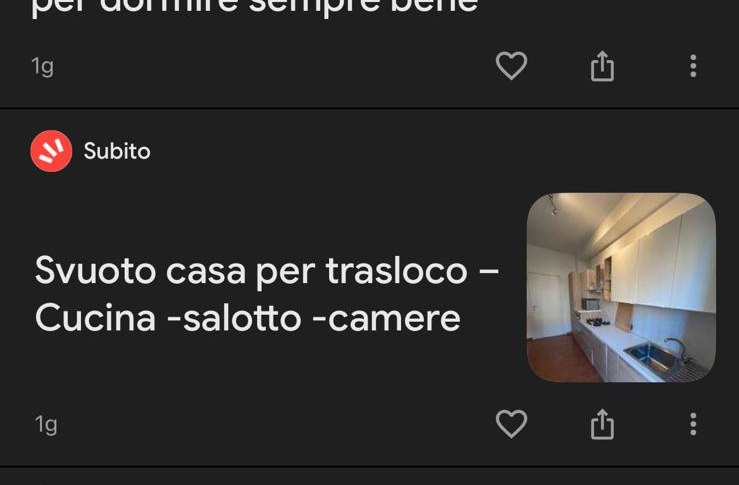Open the 'Svuoto casa per trasloco' headline
Screen dimensions: 739x485
pyautogui.click(x=267, y=294)
